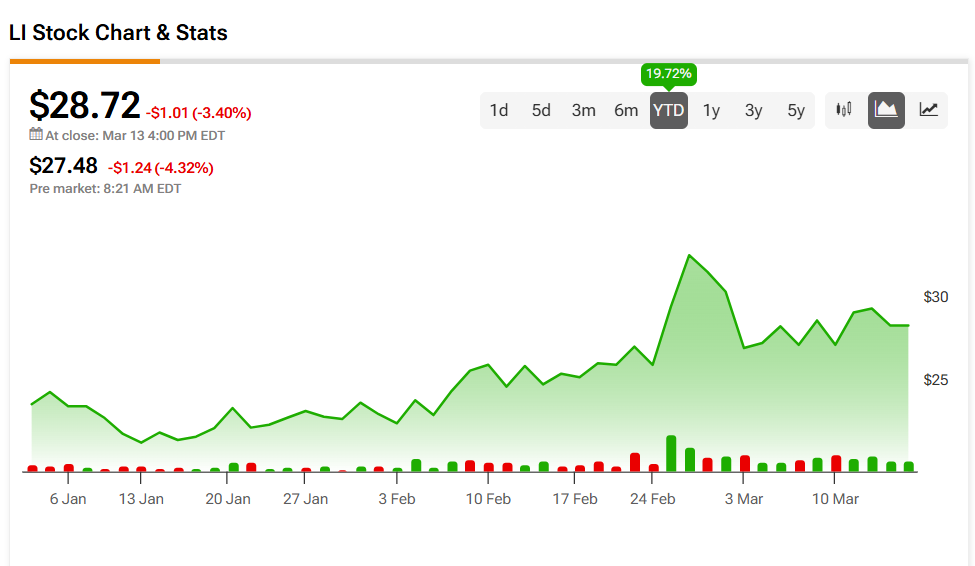Switch chart to 1y range
Screen dimensions: 975x566
pos(711,110)
